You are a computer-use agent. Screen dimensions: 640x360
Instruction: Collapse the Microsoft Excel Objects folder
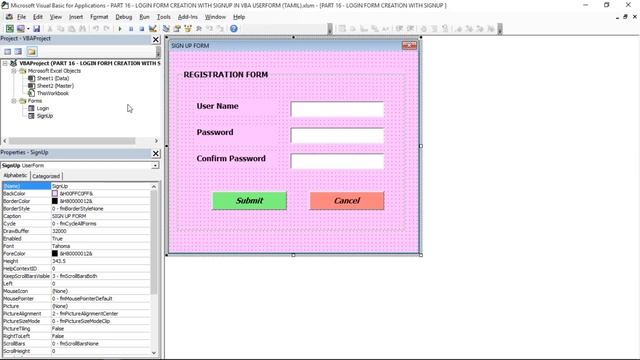pos(14,71)
